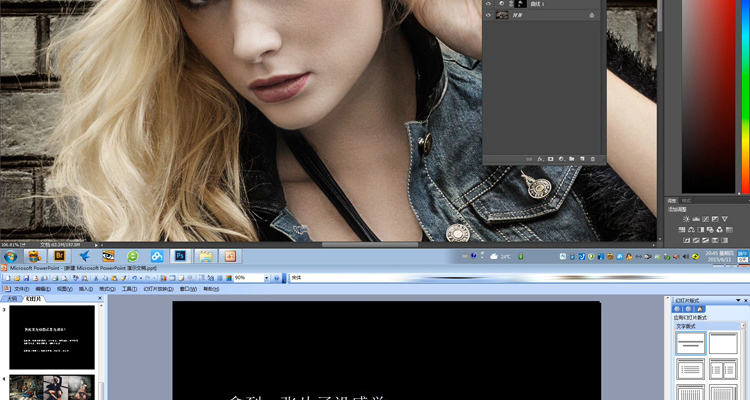
Task: Add layer style with the fx icon
Action: (540, 159)
